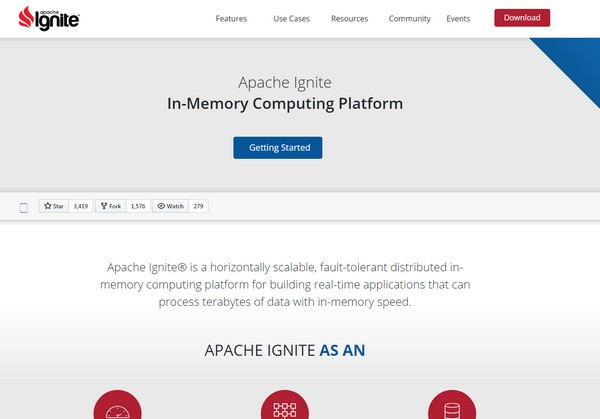
Task: Click the Apache Ignite logo
Action: tap(47, 18)
